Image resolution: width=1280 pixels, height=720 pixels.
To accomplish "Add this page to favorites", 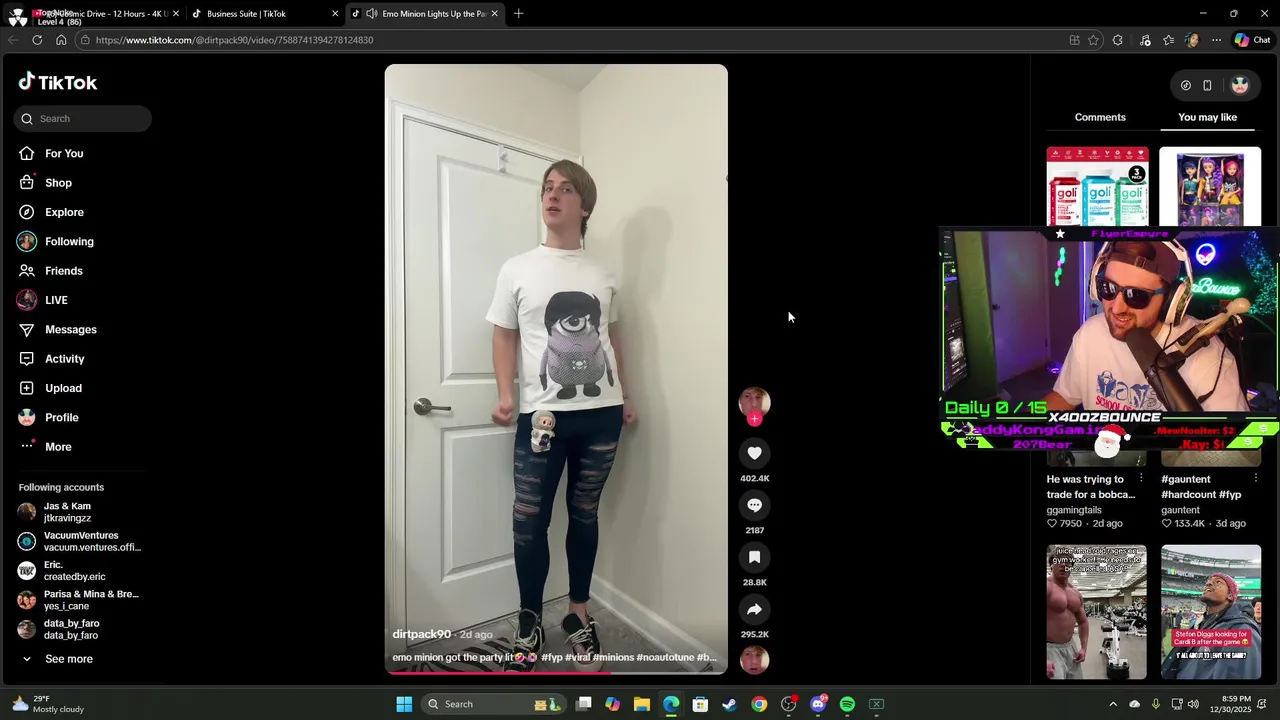I will click(x=1093, y=40).
